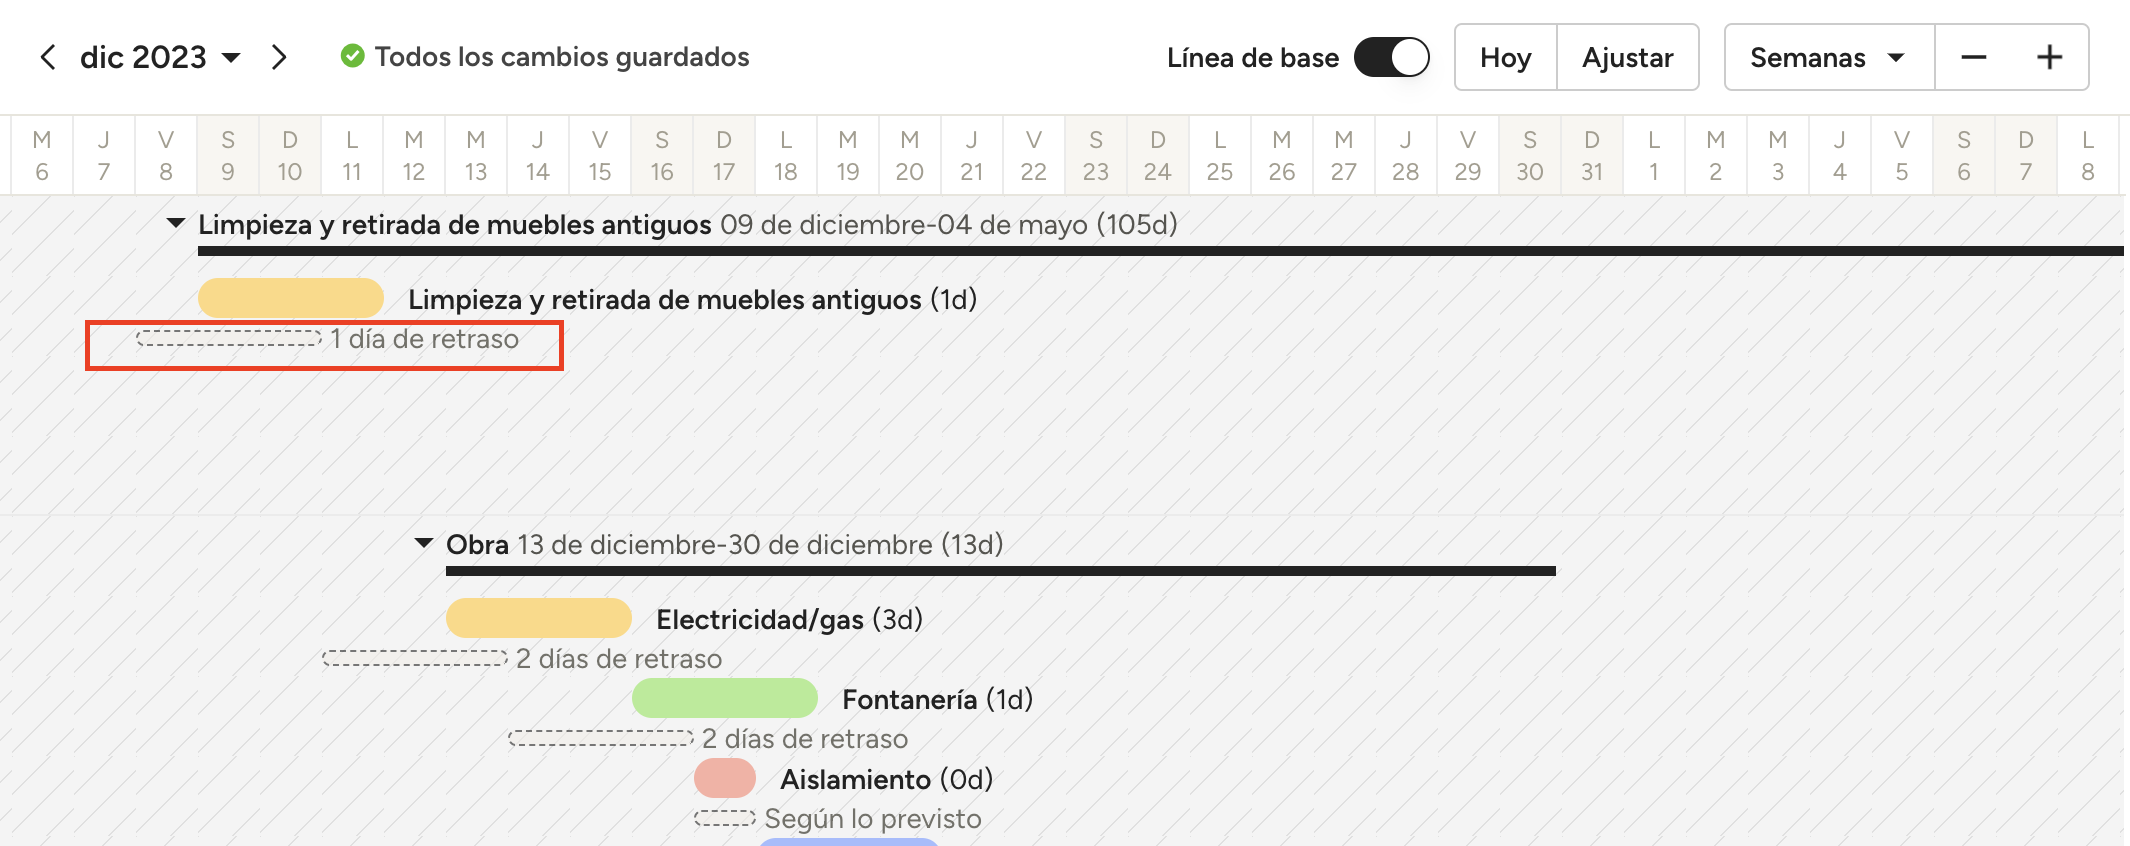Zoom in timeline with plus icon
The width and height of the screenshot is (2130, 846).
[2049, 57]
